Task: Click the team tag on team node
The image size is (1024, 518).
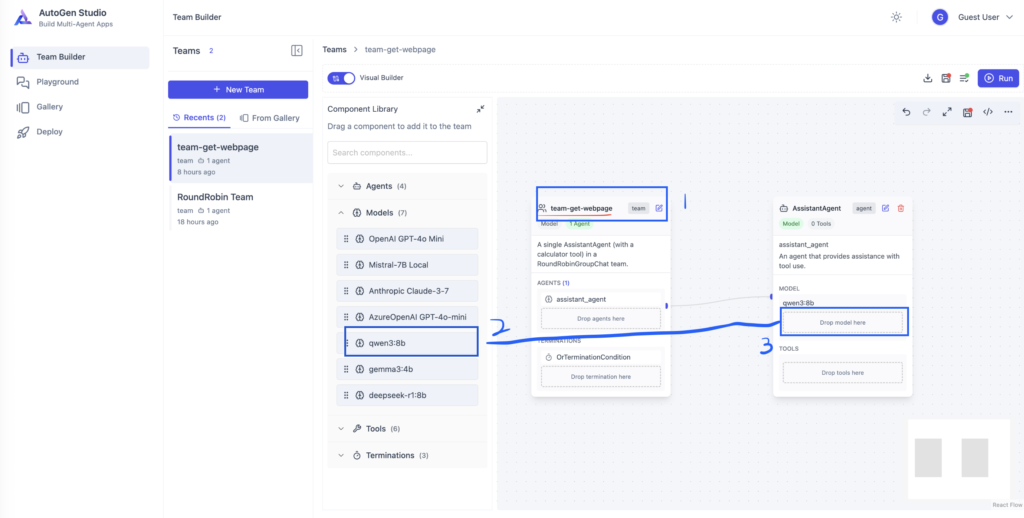Action: (639, 208)
